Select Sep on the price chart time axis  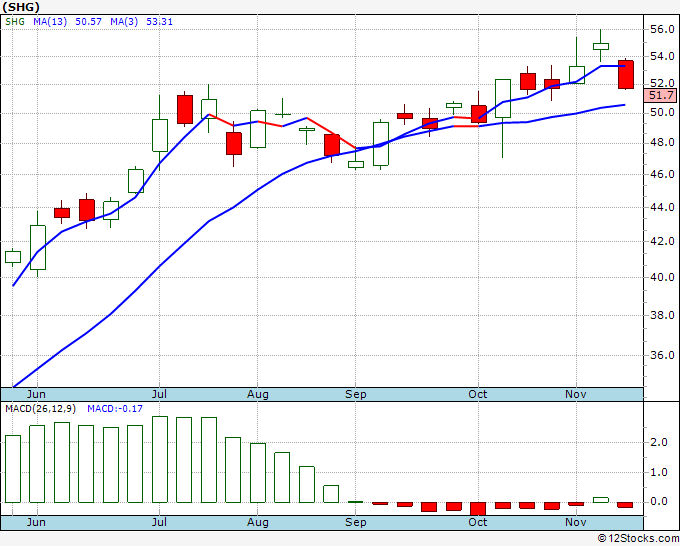356,394
